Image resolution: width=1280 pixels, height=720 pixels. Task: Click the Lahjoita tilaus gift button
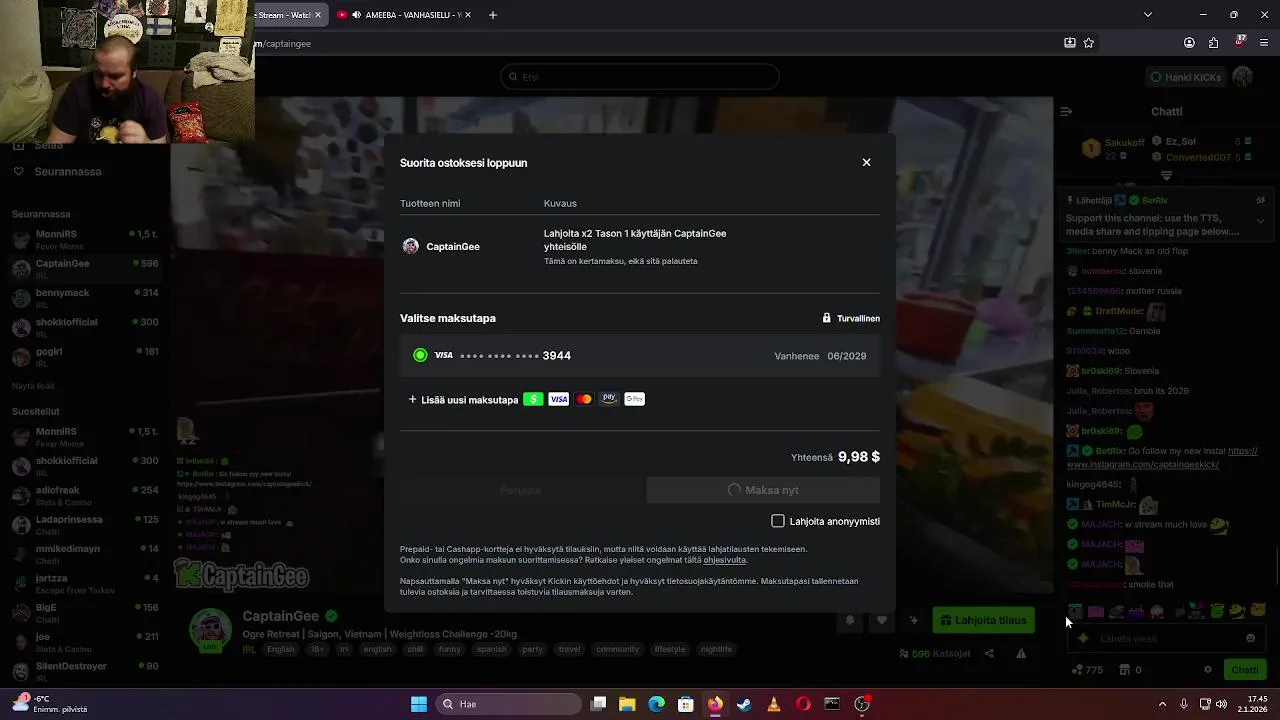(x=984, y=620)
